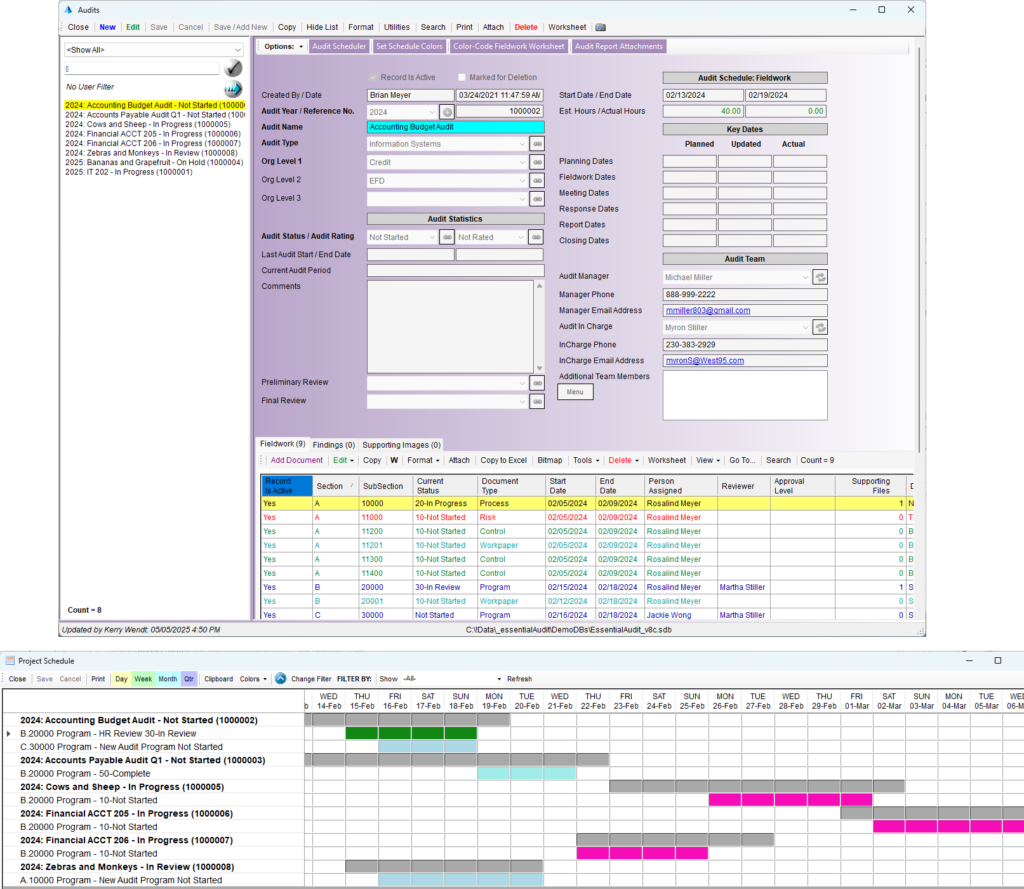
Task: Click the blue arrows user filter icon
Action: 232,89
